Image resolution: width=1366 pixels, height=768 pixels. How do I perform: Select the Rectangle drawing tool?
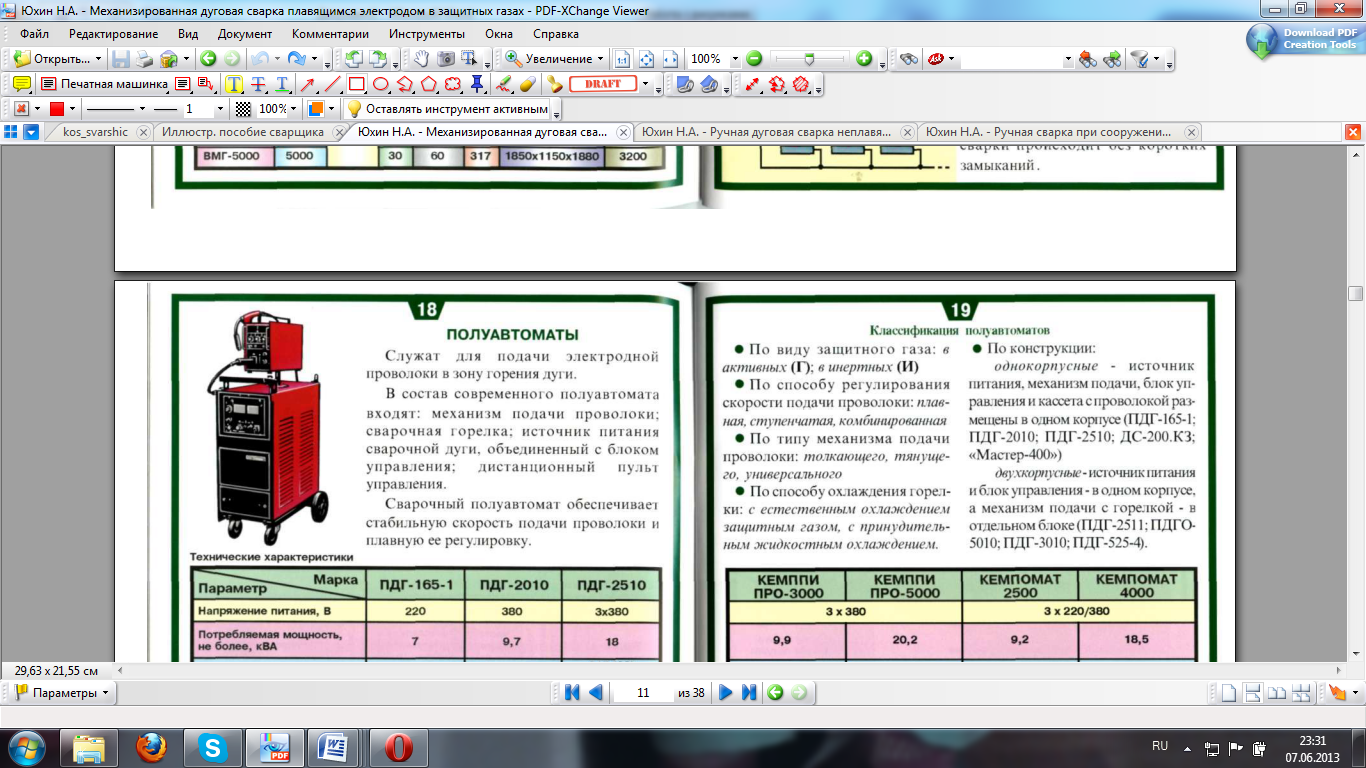click(356, 84)
